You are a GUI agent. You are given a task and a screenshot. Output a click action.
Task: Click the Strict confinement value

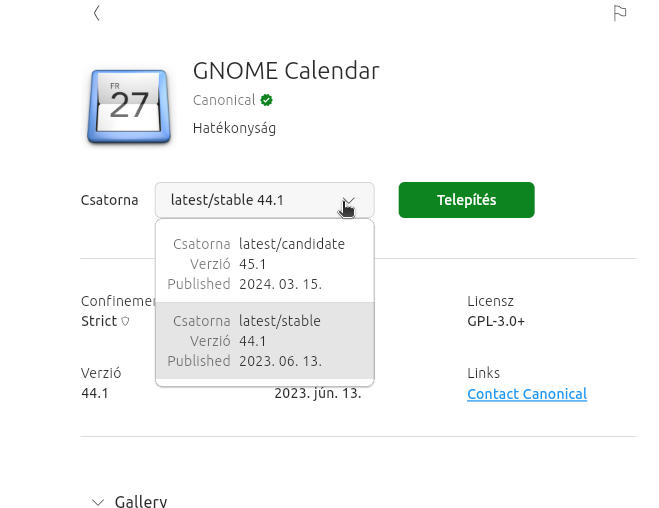(x=99, y=321)
